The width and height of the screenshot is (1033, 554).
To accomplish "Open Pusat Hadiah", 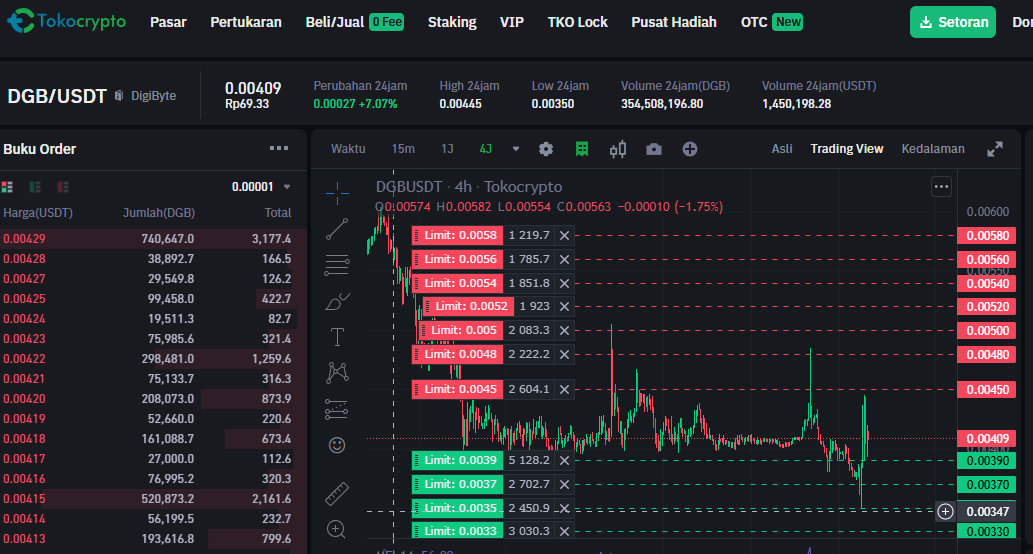I will 674,22.
